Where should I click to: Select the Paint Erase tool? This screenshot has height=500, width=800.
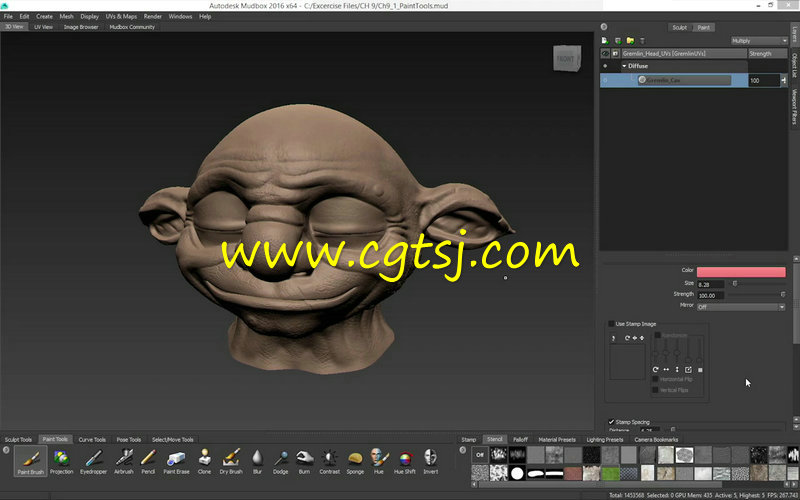(x=176, y=461)
